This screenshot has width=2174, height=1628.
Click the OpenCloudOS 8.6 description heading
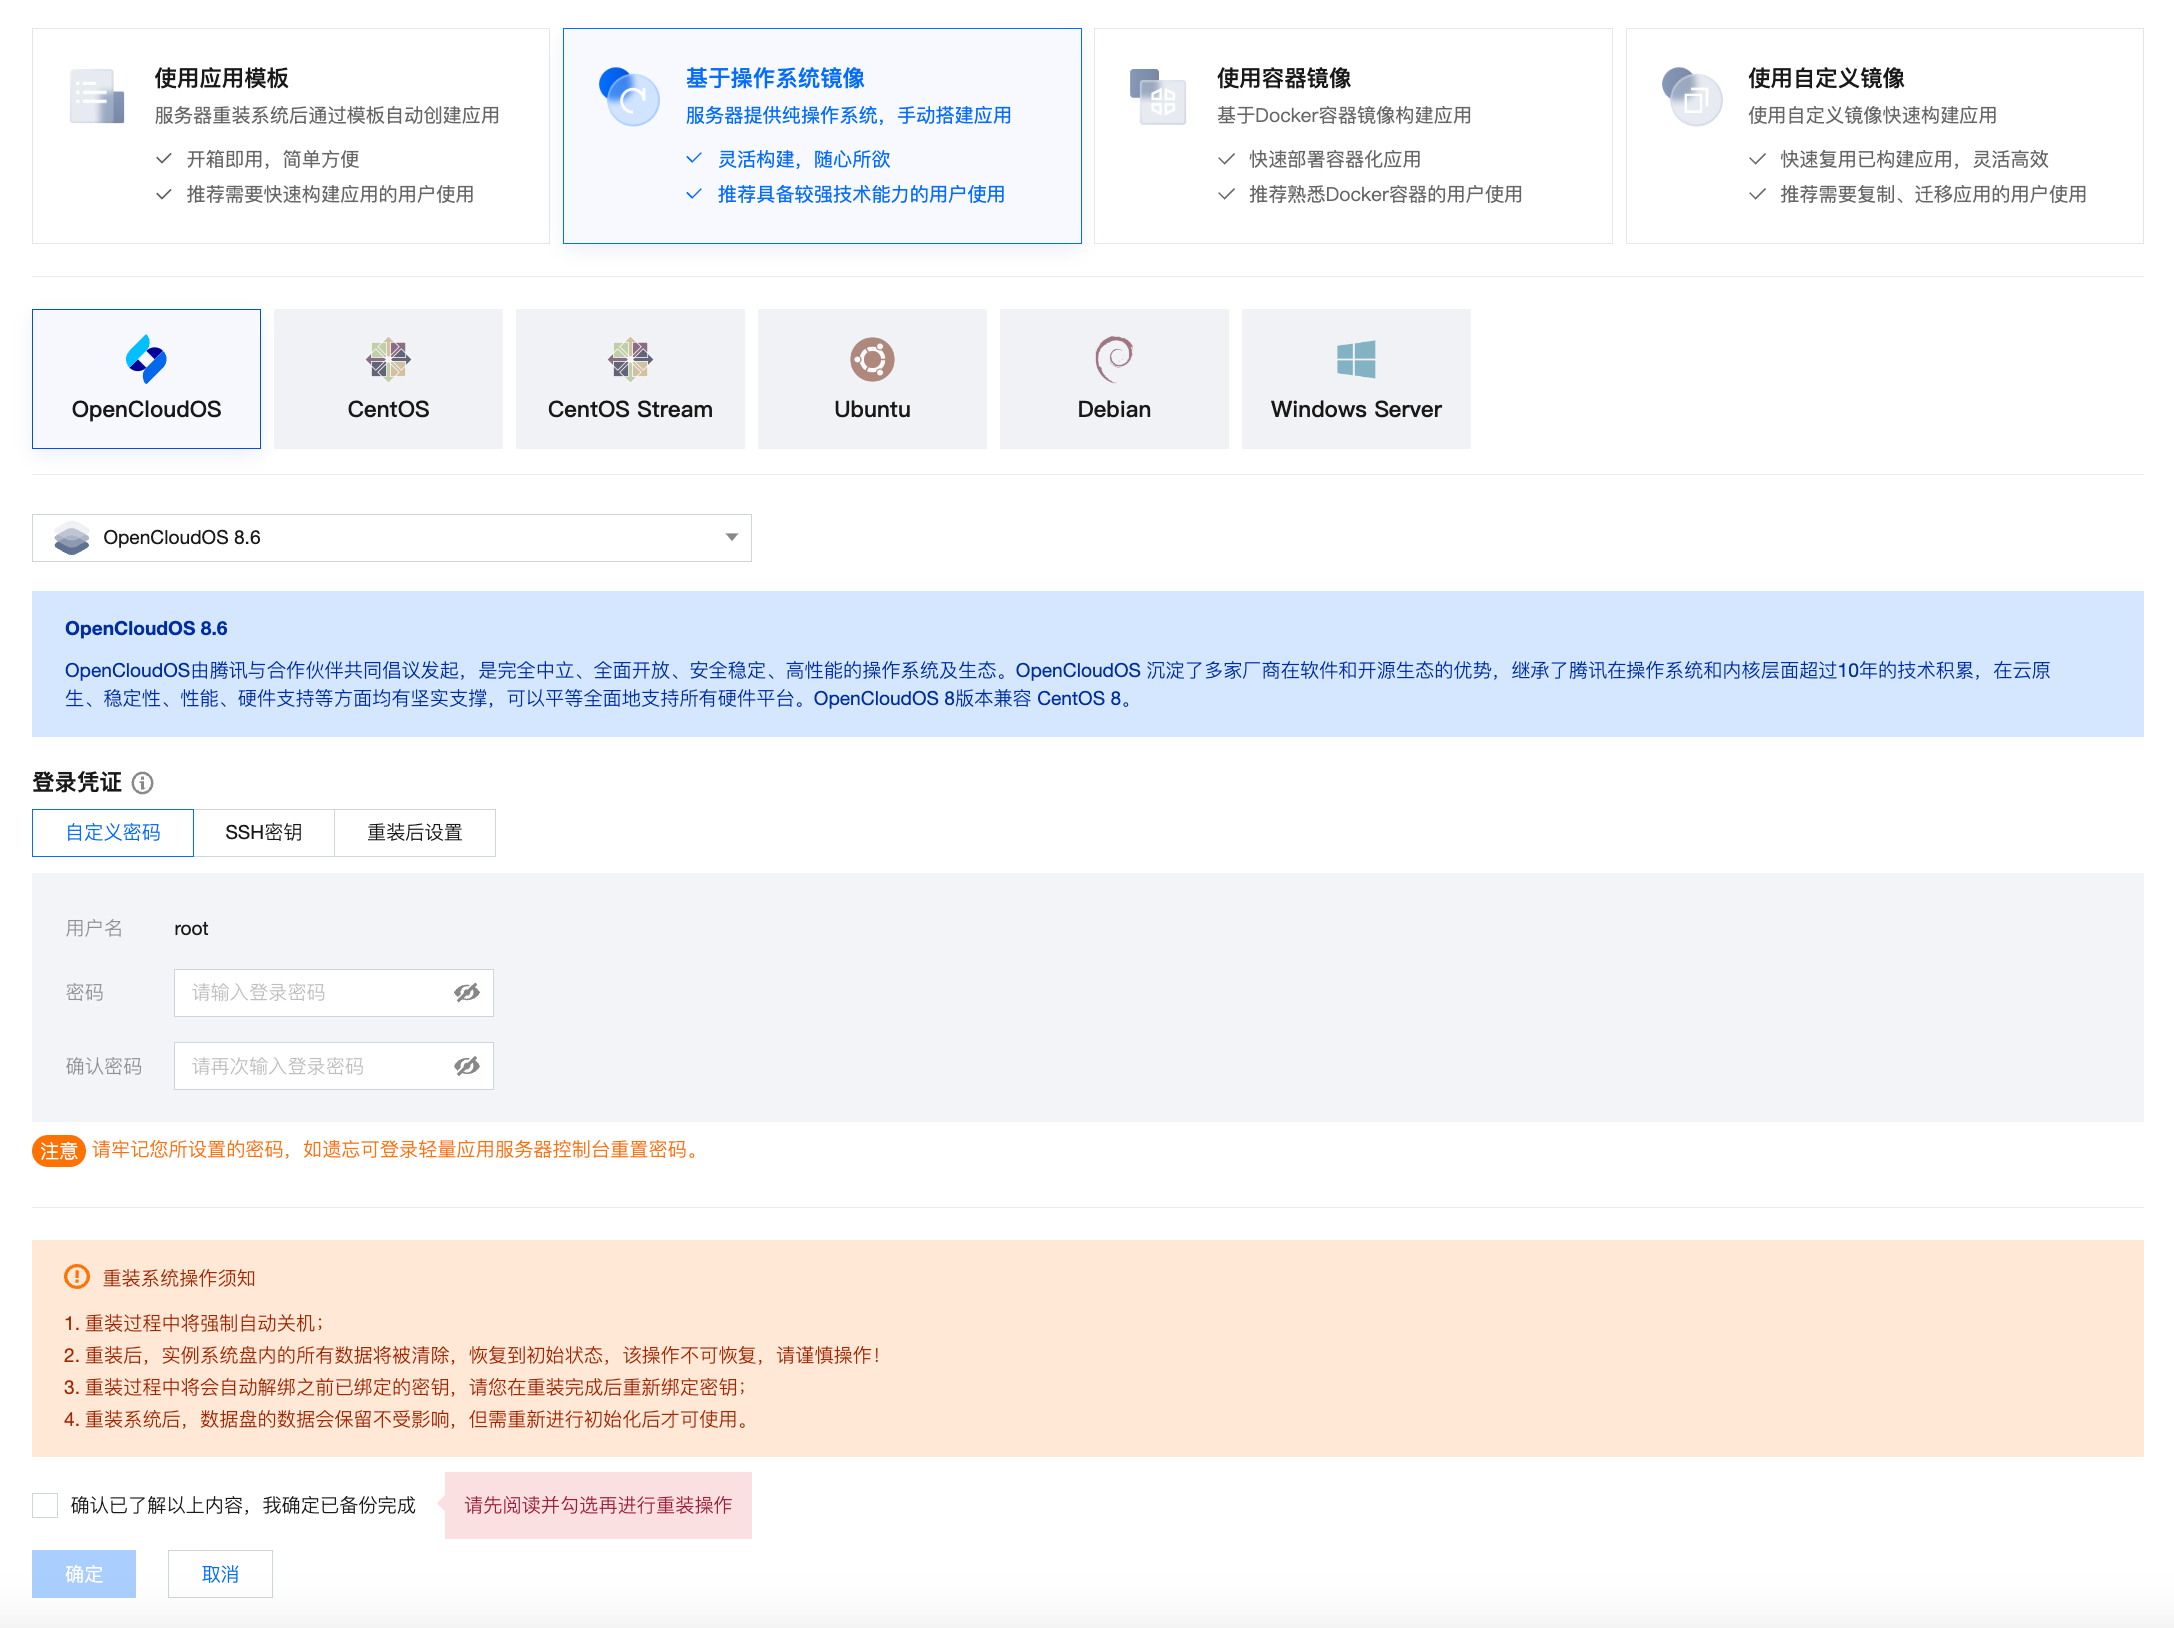[x=146, y=628]
